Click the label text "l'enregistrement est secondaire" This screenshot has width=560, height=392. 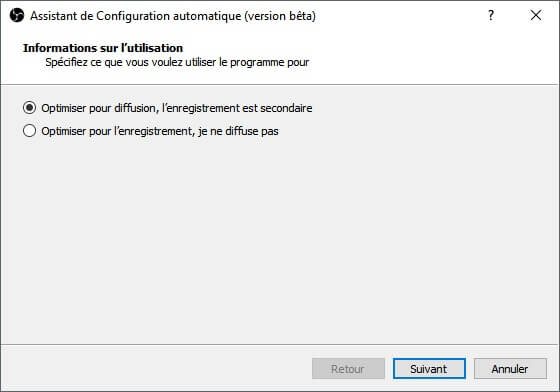pyautogui.click(x=237, y=108)
